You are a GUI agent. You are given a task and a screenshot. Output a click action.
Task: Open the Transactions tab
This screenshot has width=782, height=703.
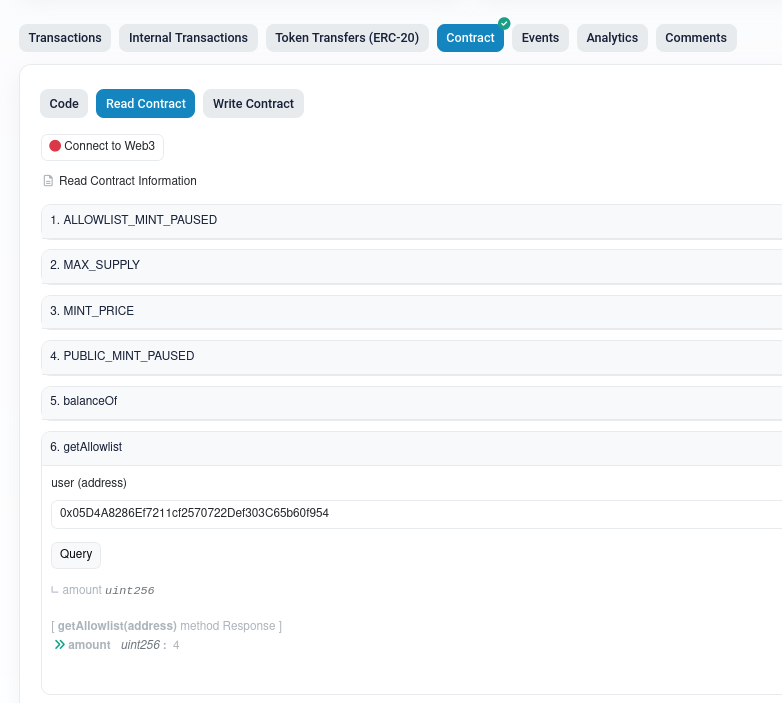point(65,38)
